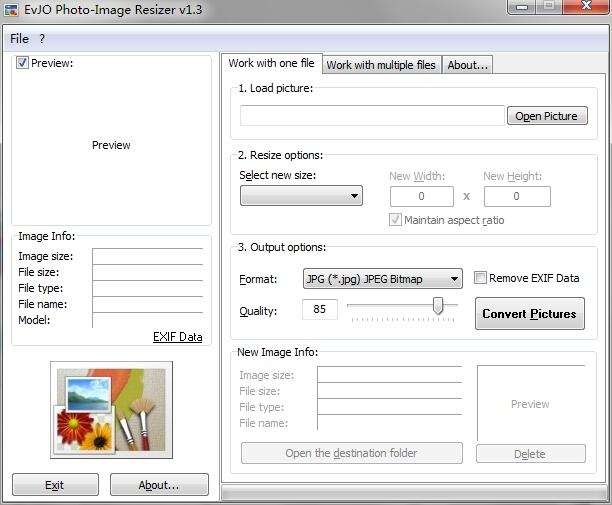The image size is (612, 505).
Task: Click the Convert Pictures button
Action: tap(530, 314)
